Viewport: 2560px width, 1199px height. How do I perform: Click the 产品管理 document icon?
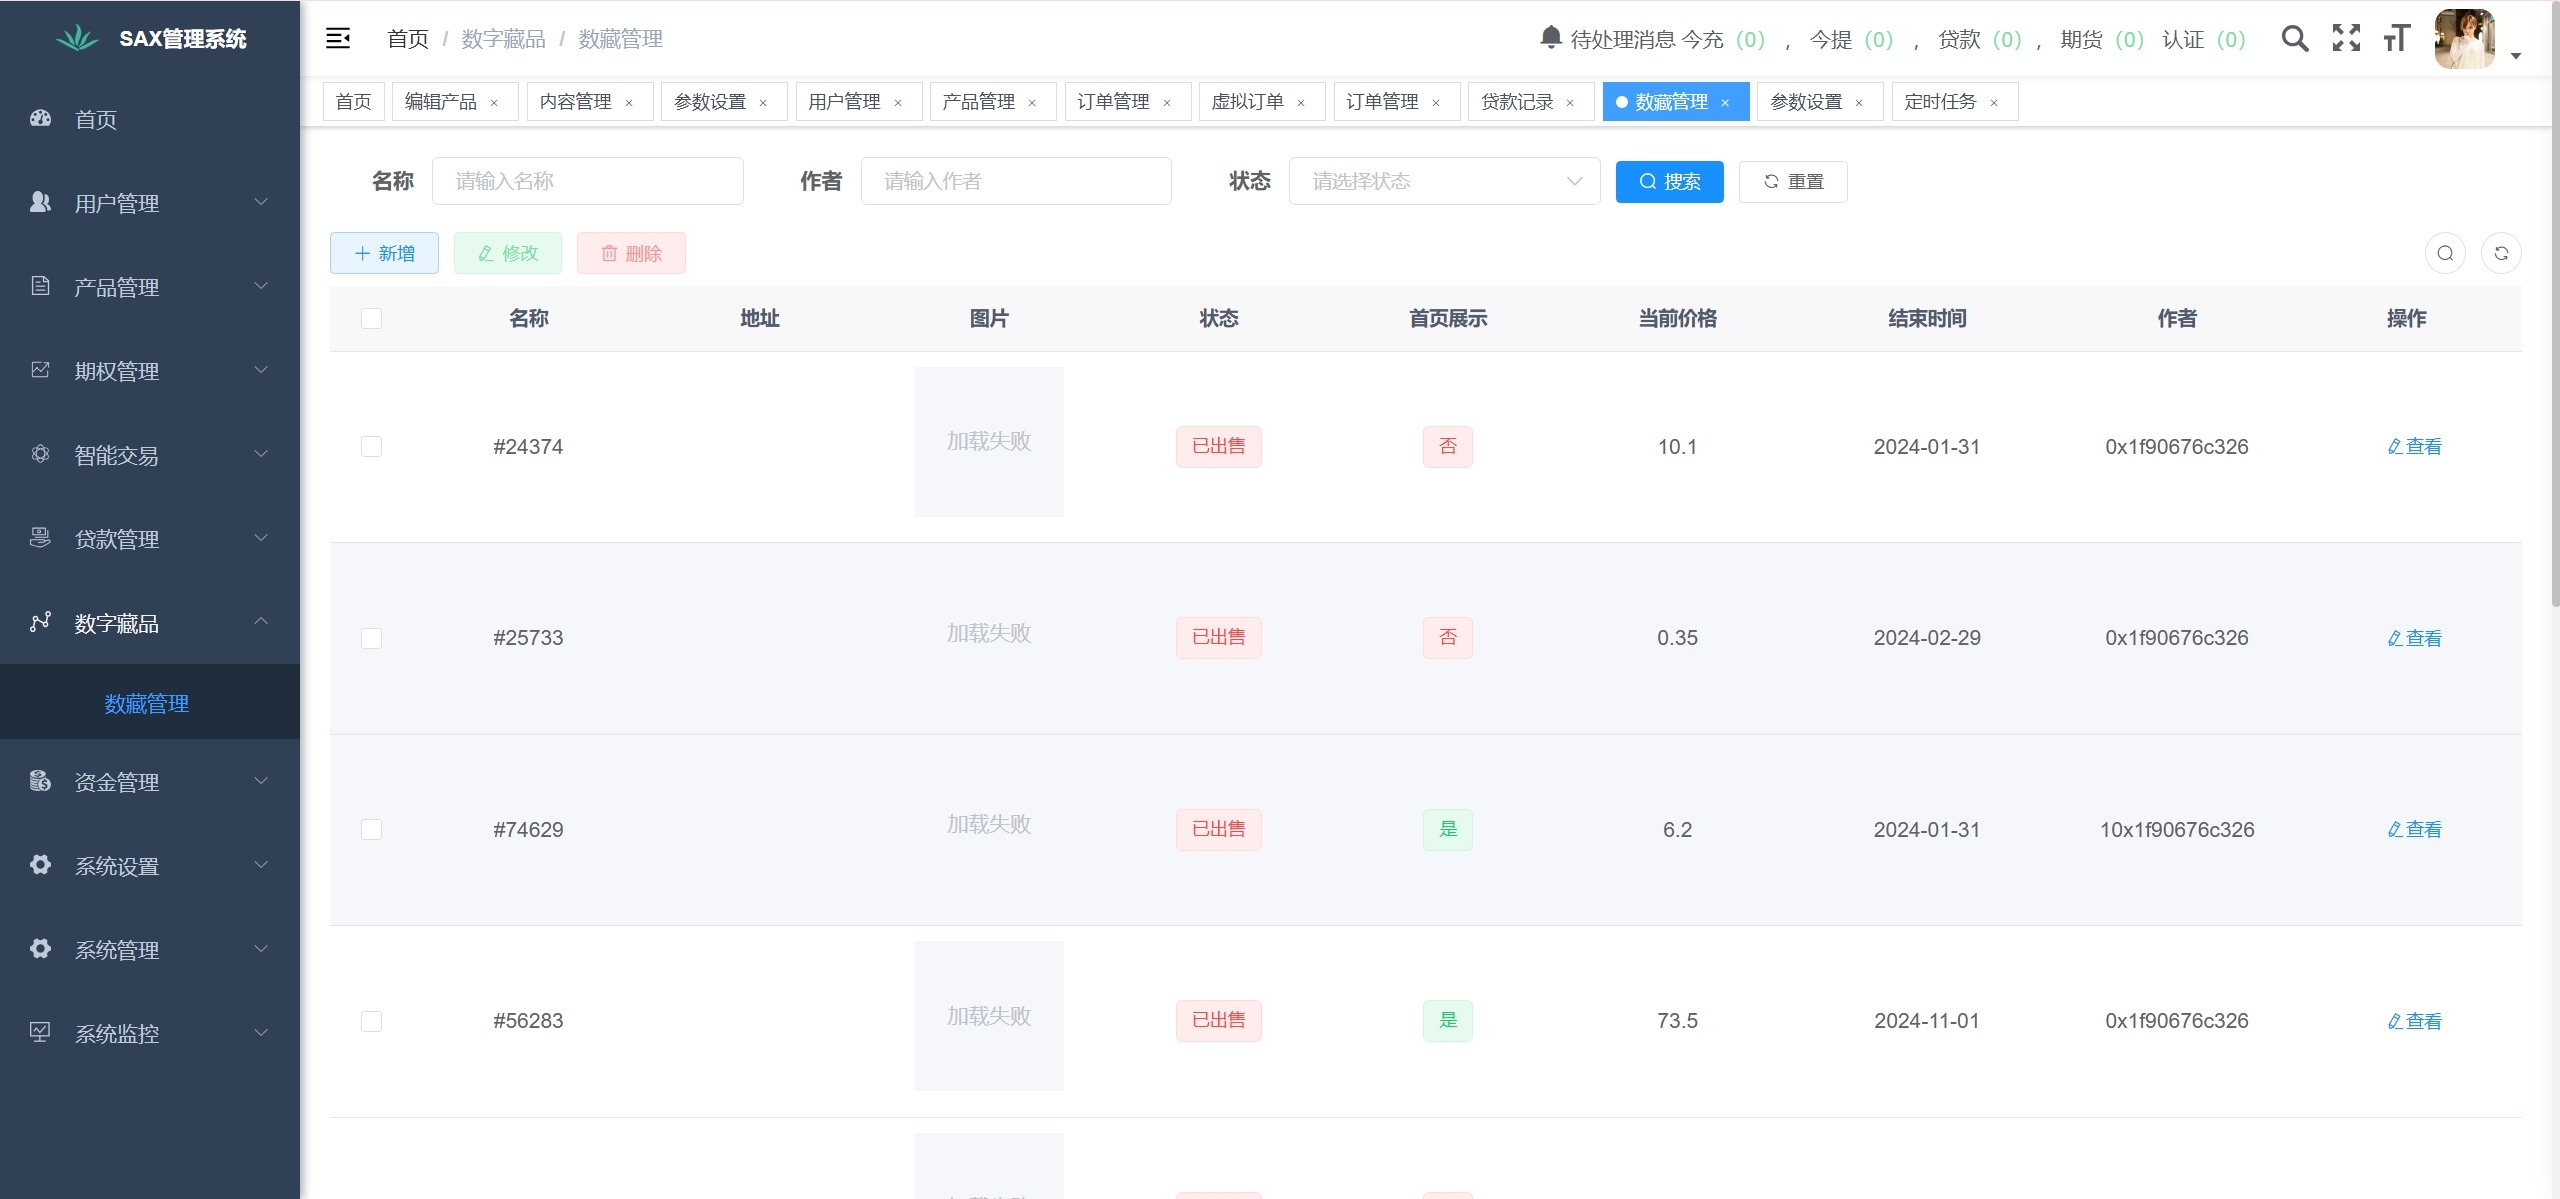(x=40, y=286)
